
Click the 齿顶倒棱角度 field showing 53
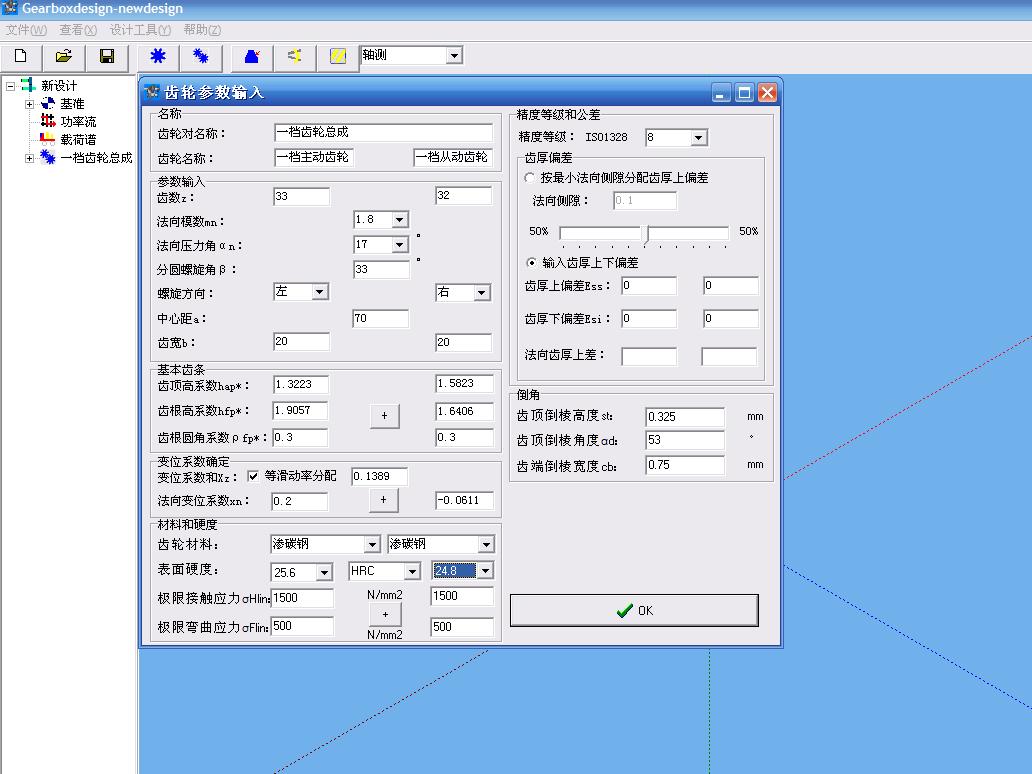[685, 440]
